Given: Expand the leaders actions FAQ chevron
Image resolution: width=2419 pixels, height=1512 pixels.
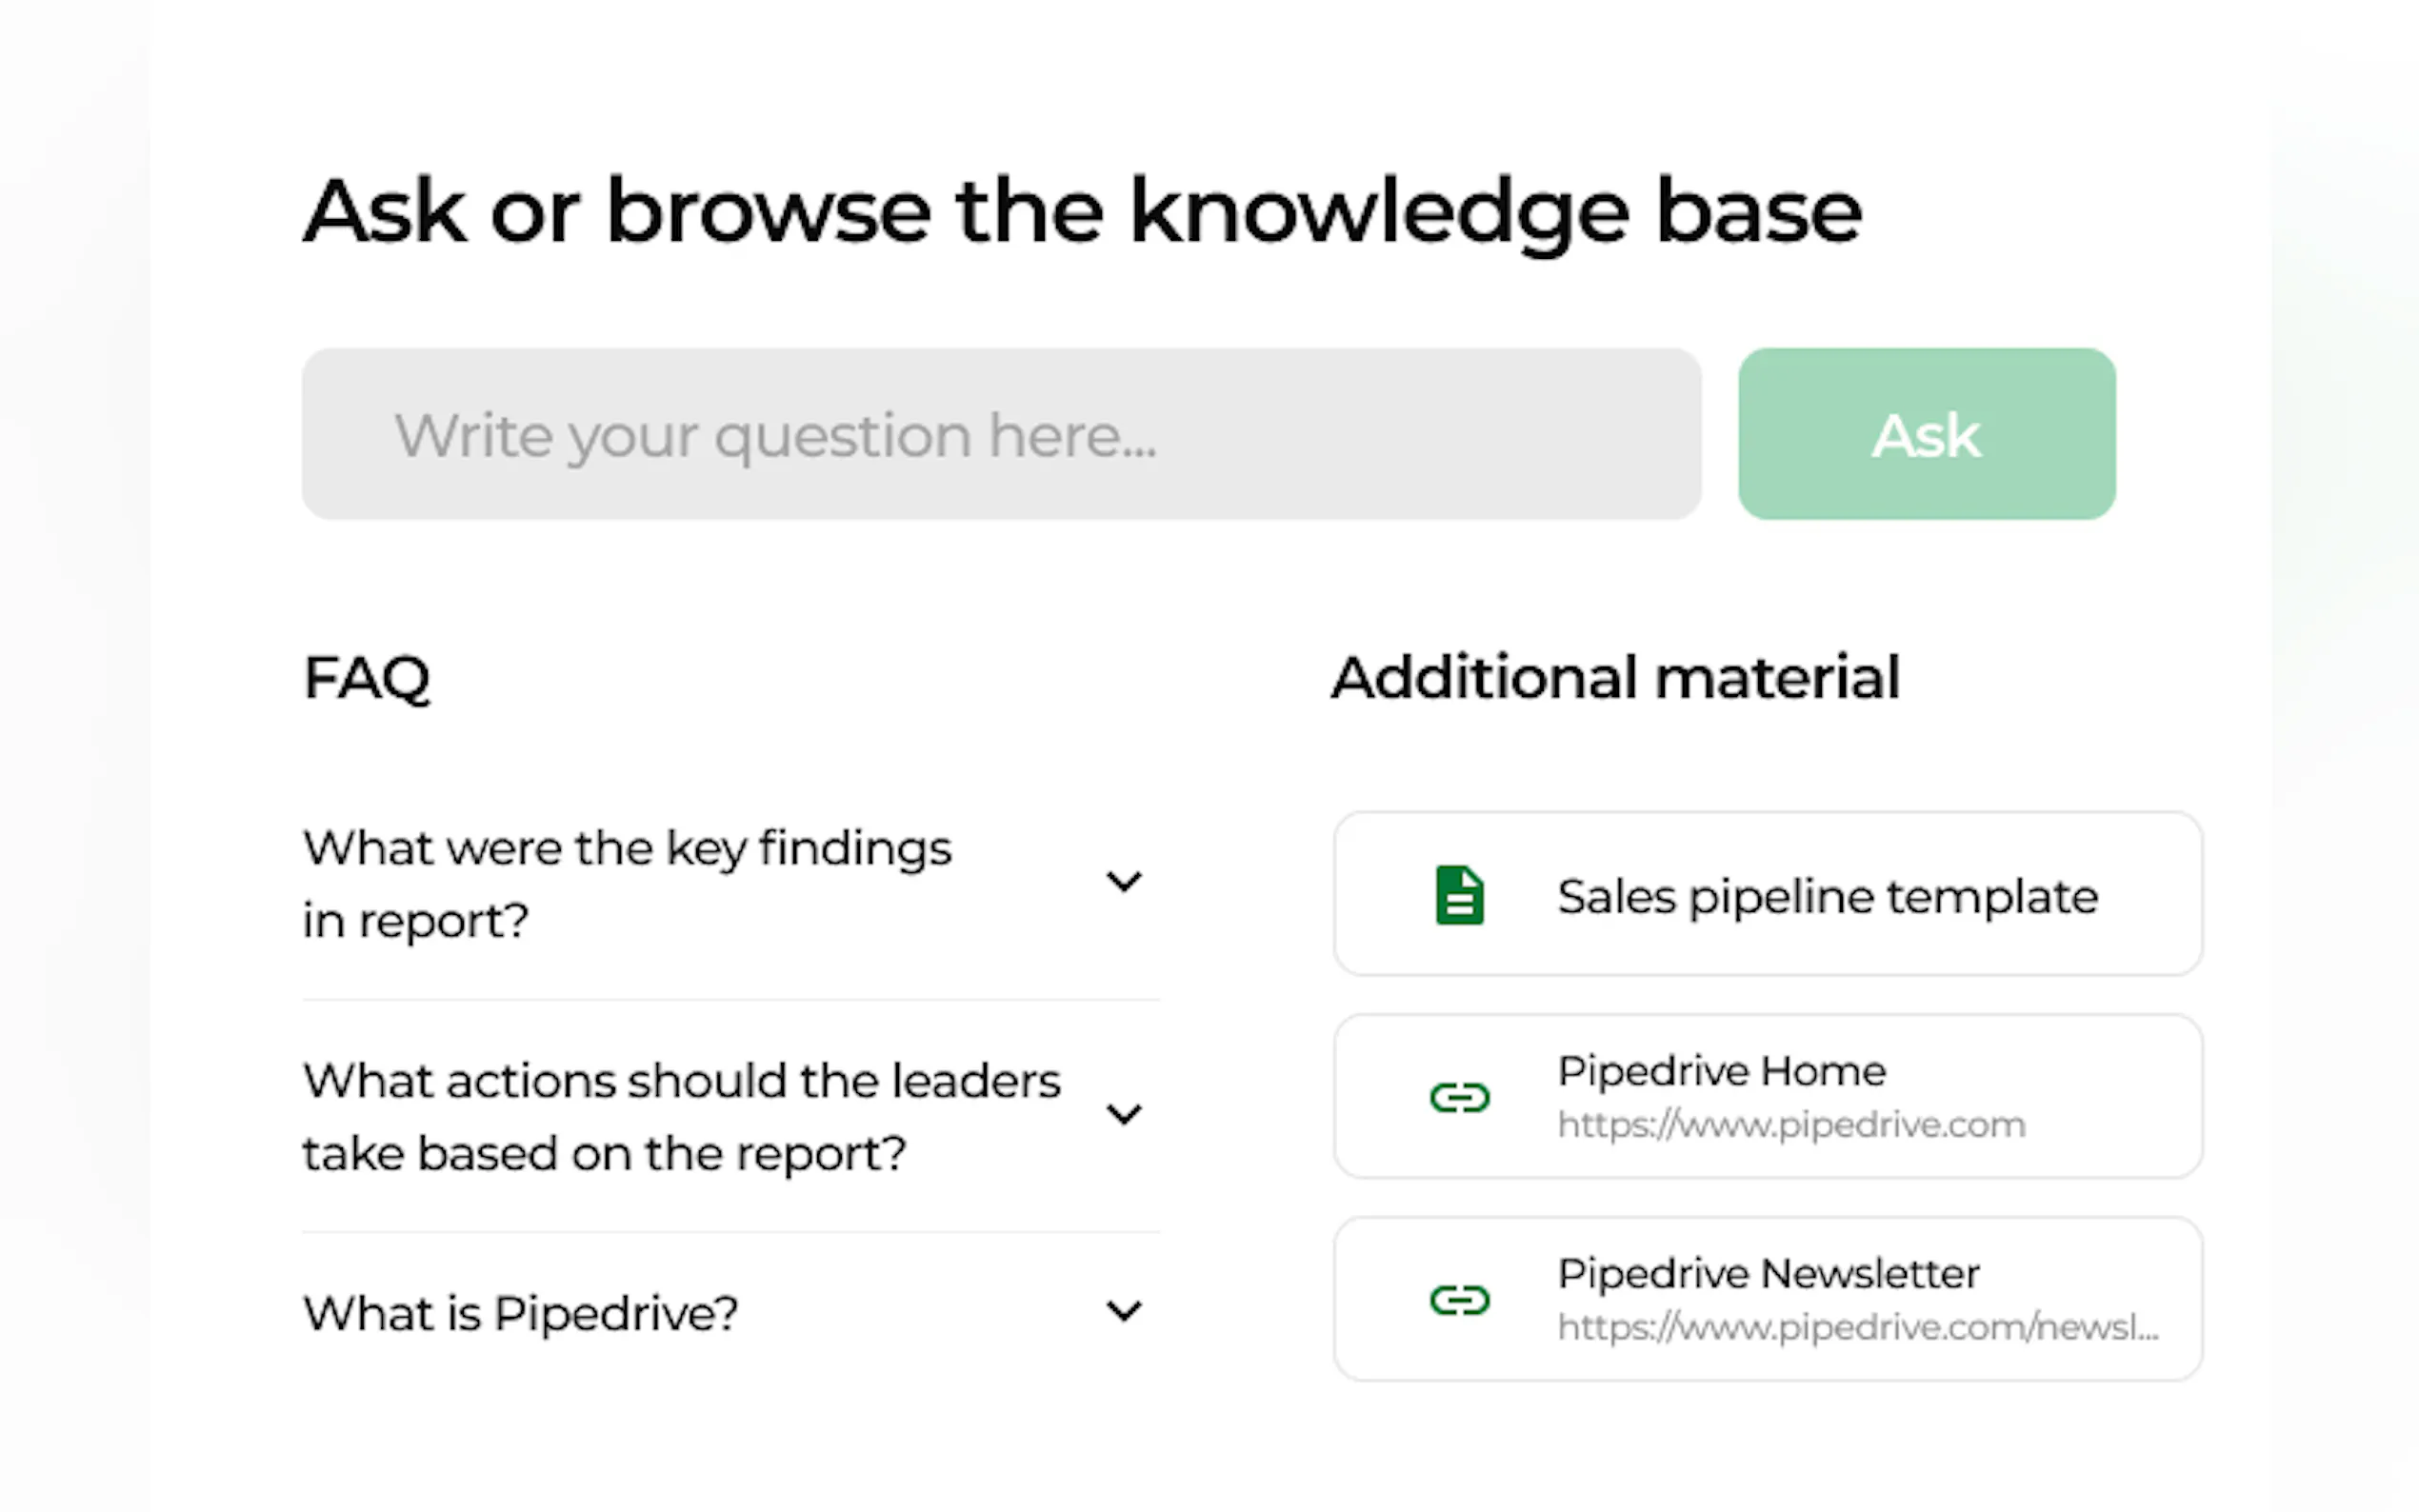Looking at the screenshot, I should pyautogui.click(x=1124, y=1115).
